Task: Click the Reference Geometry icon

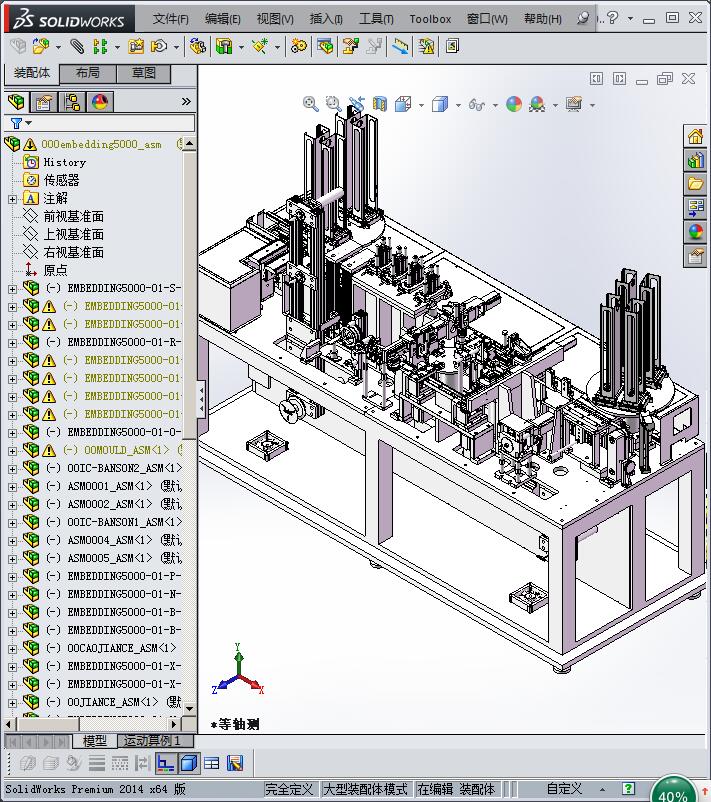Action: pyautogui.click(x=260, y=47)
